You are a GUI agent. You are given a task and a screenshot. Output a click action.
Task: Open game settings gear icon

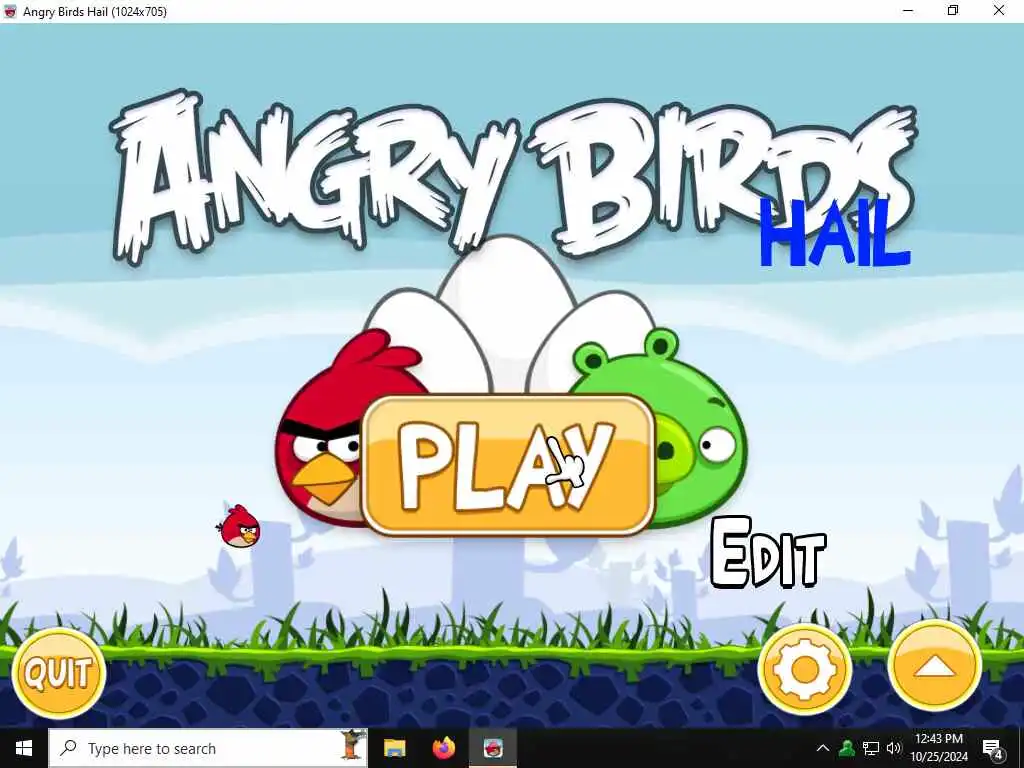point(805,669)
